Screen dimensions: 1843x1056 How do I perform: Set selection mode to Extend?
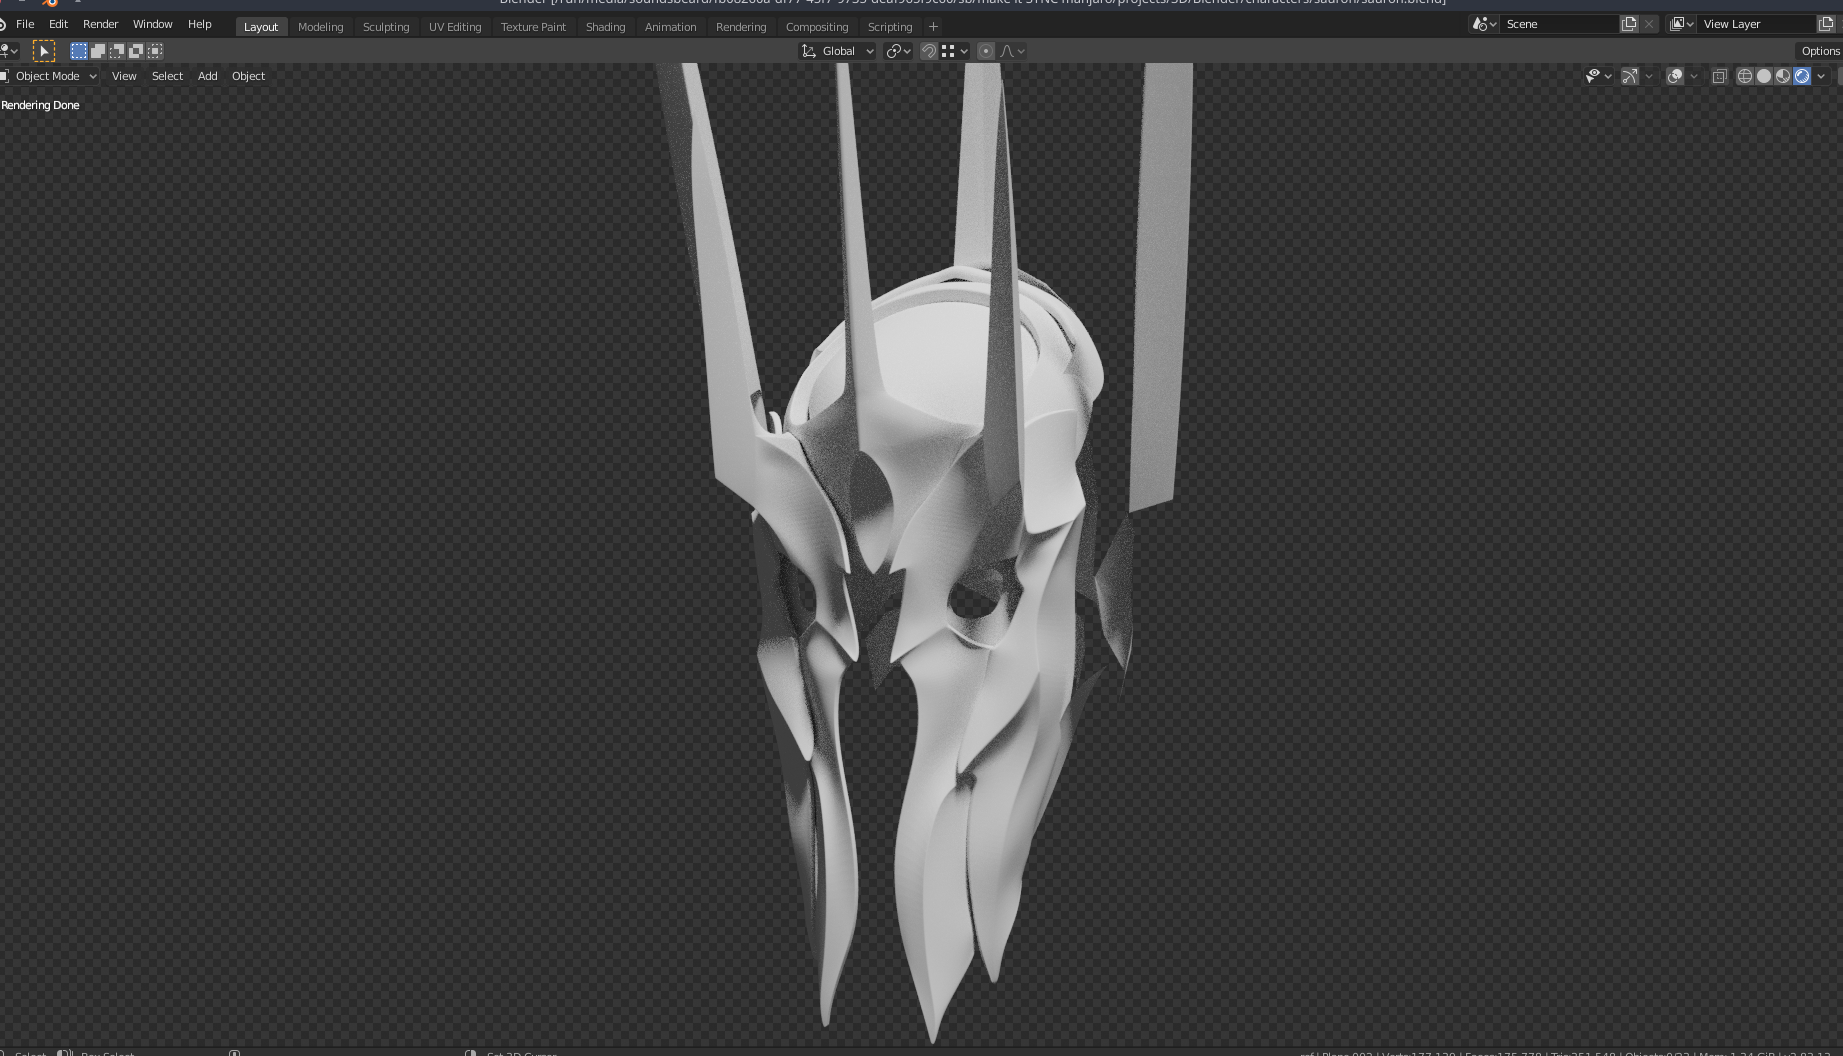click(x=98, y=51)
